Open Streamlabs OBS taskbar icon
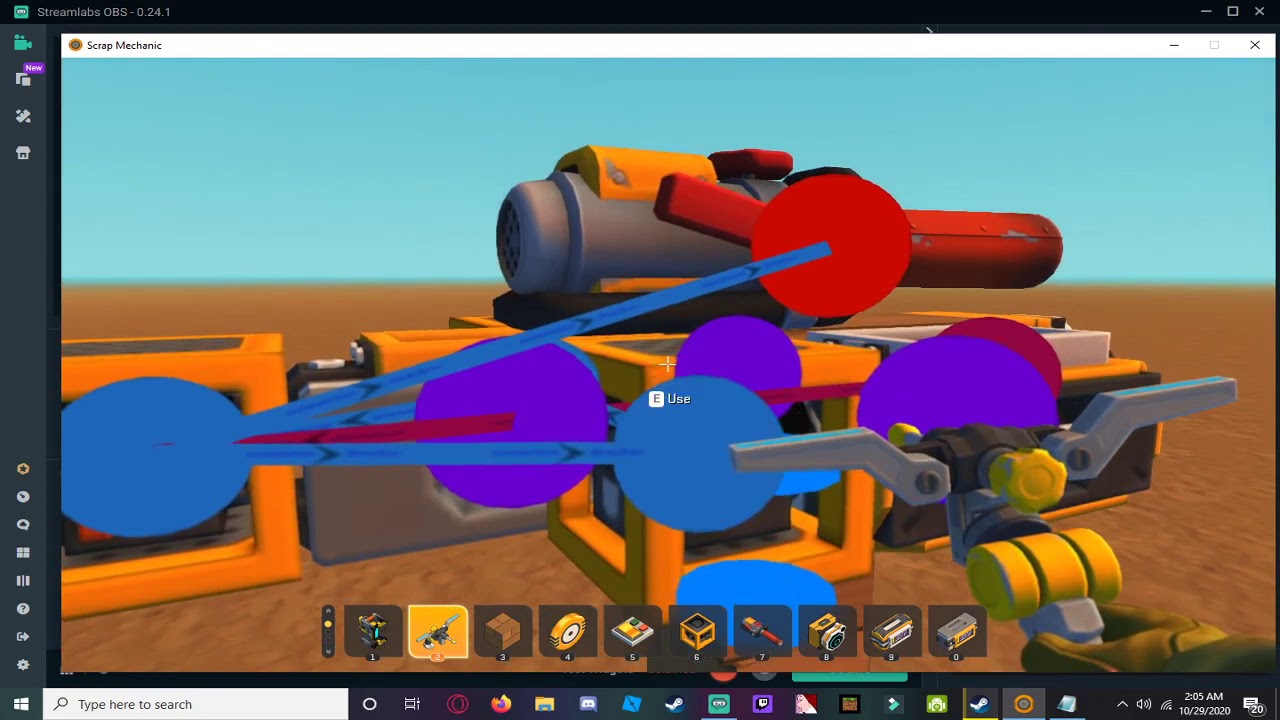This screenshot has width=1280, height=720. [x=719, y=704]
